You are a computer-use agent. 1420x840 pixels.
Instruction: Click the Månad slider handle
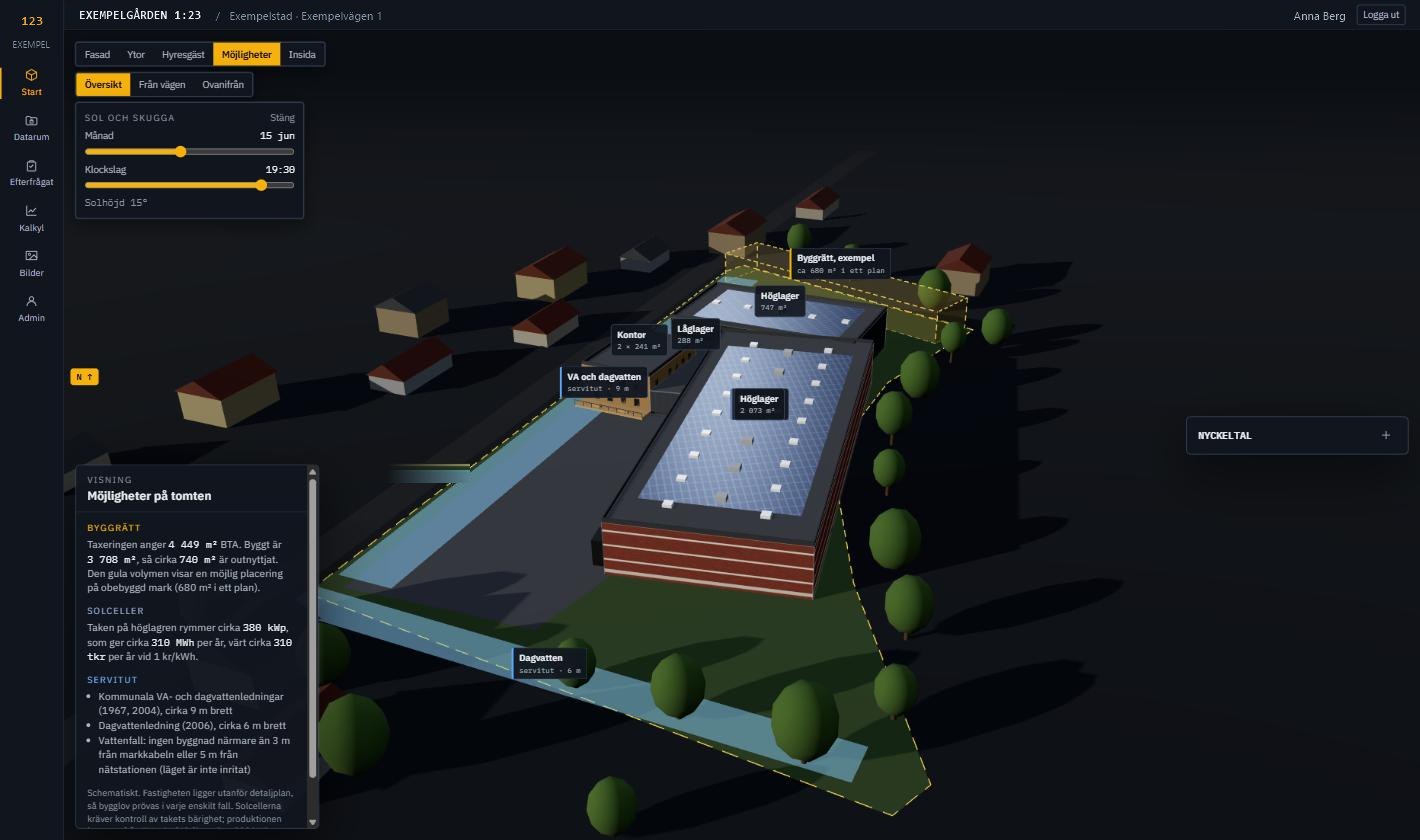pyautogui.click(x=181, y=152)
